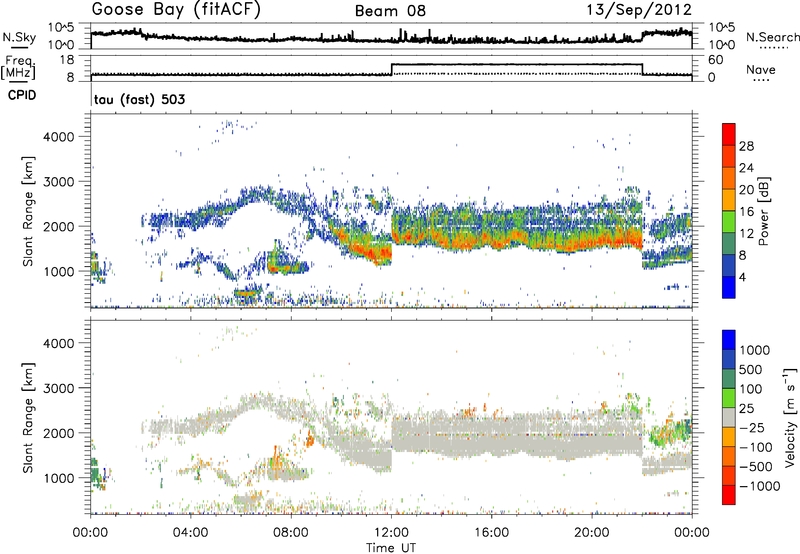Click the velocity scale value '-1000'
Image resolution: width=800 pixels, height=554 pixels.
759,486
